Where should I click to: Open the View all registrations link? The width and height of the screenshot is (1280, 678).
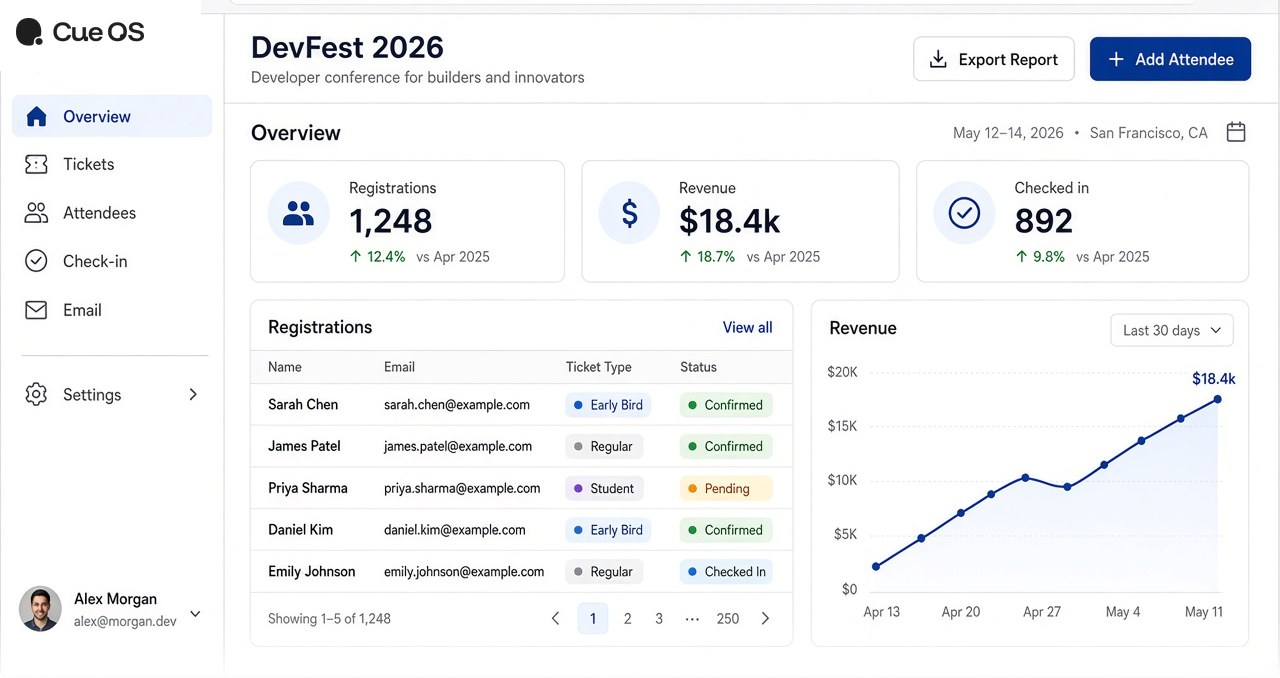pos(747,327)
